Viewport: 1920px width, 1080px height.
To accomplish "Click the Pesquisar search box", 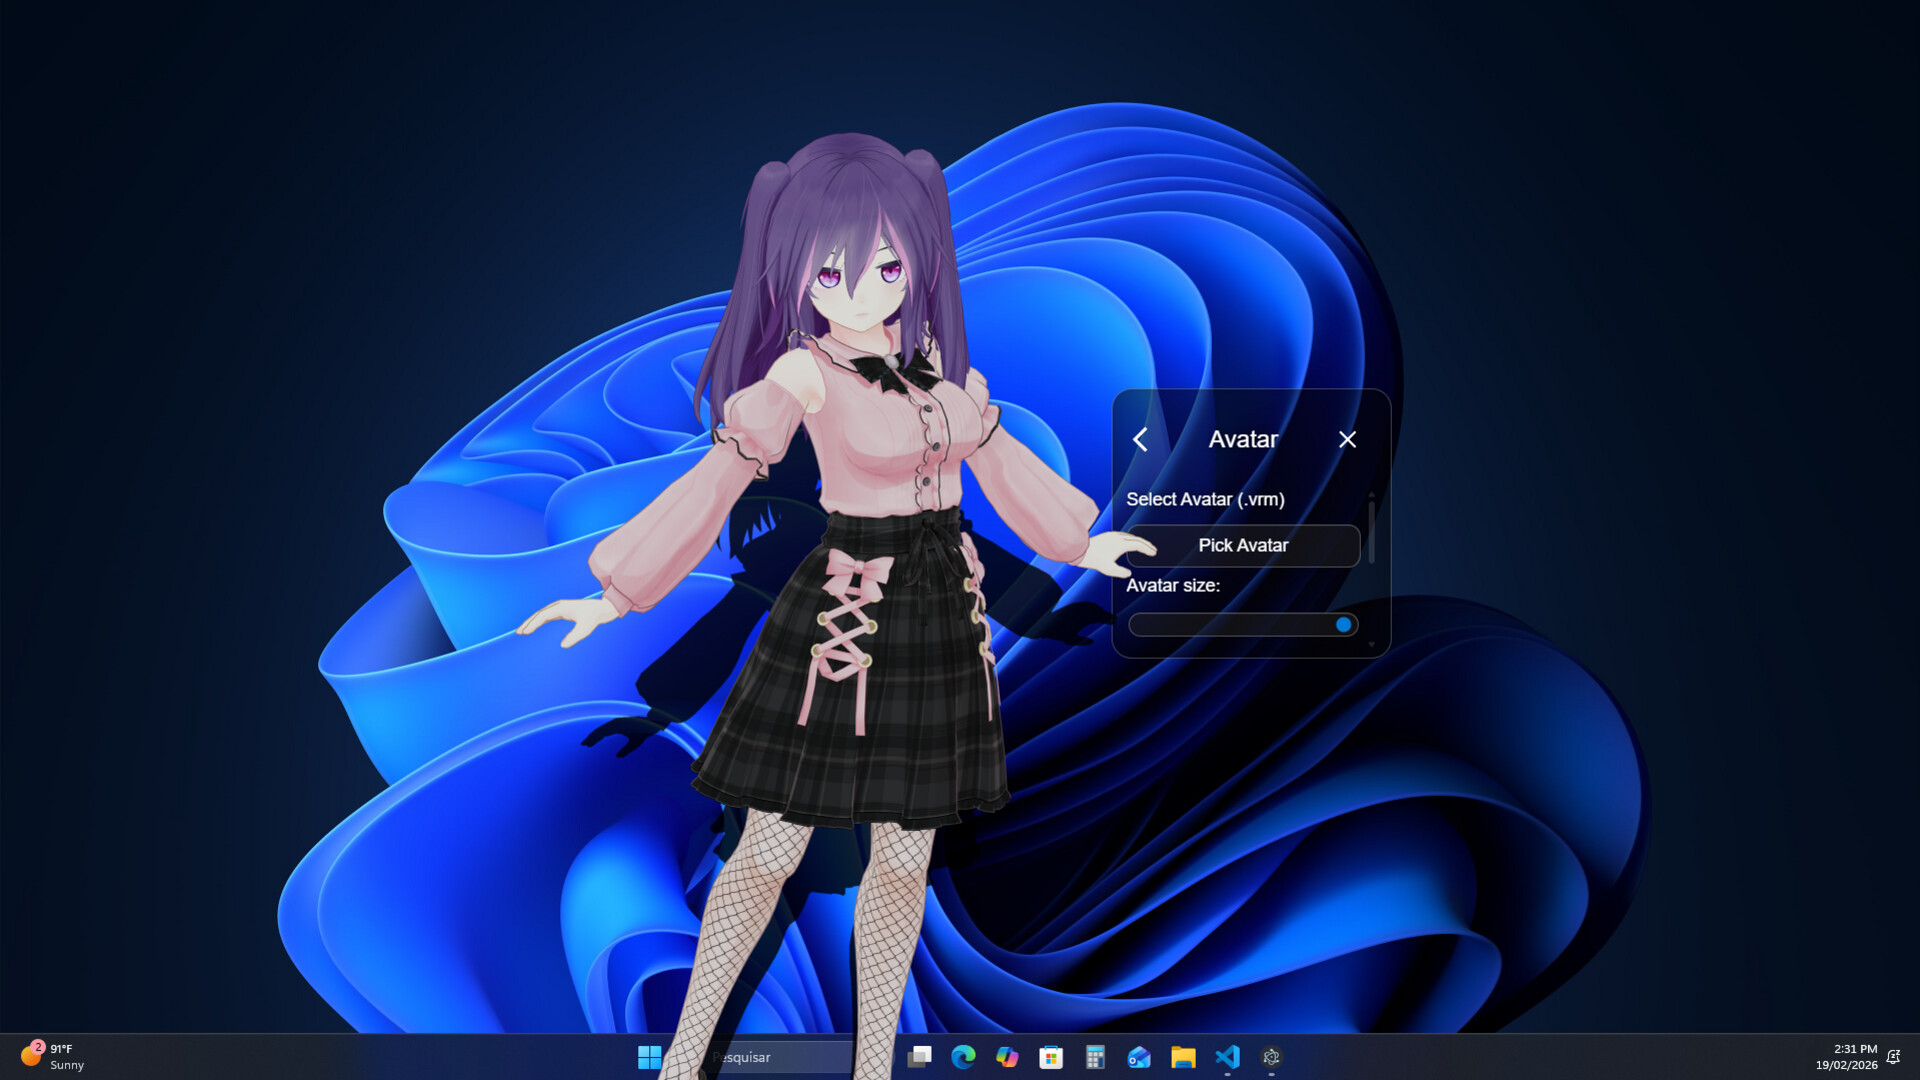I will 780,1057.
